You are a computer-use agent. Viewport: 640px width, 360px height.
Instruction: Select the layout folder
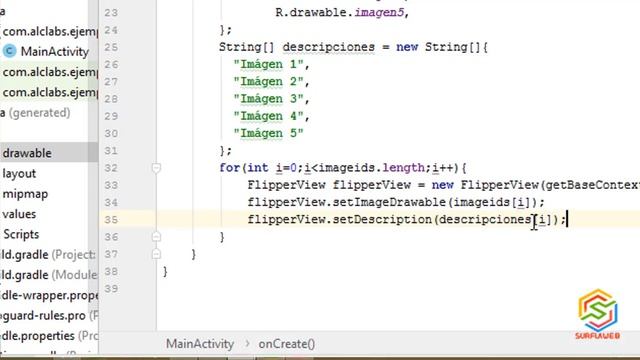(x=19, y=173)
